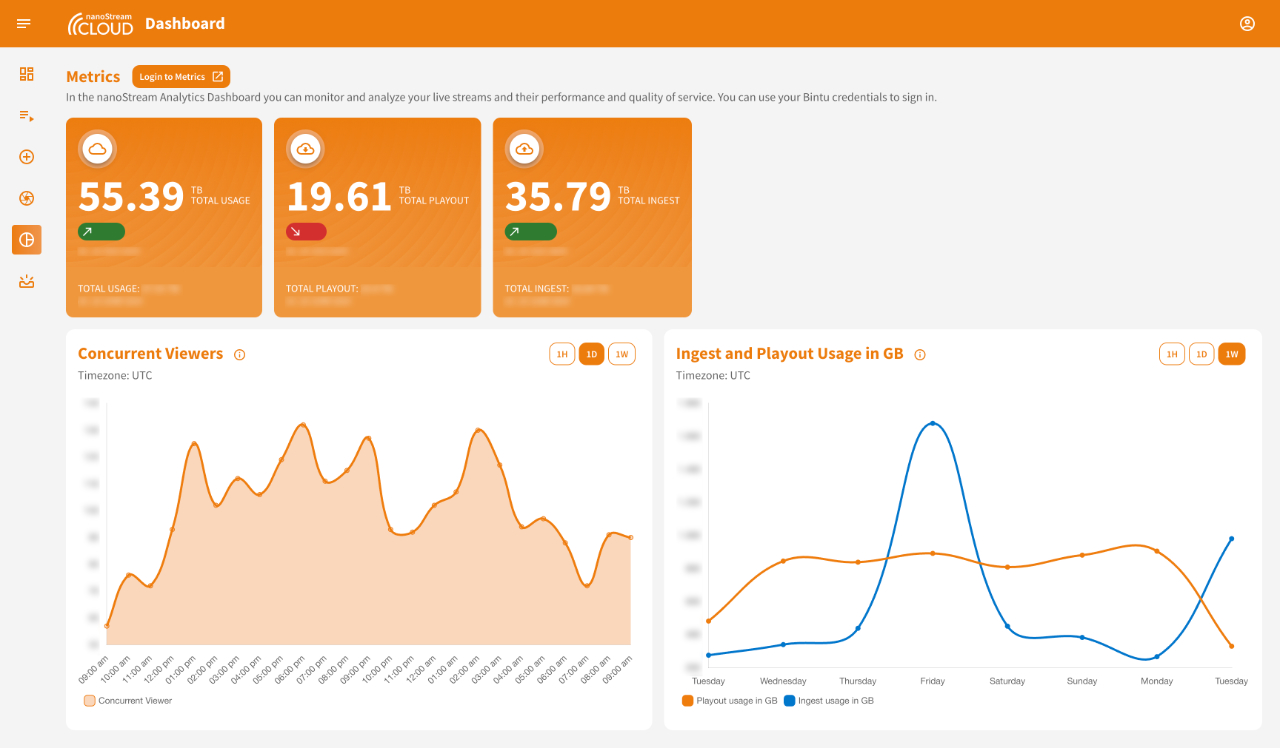Screen dimensions: 1280x748
Task: Click the cloud upload icon on Total Ingest card
Action: [x=524, y=149]
